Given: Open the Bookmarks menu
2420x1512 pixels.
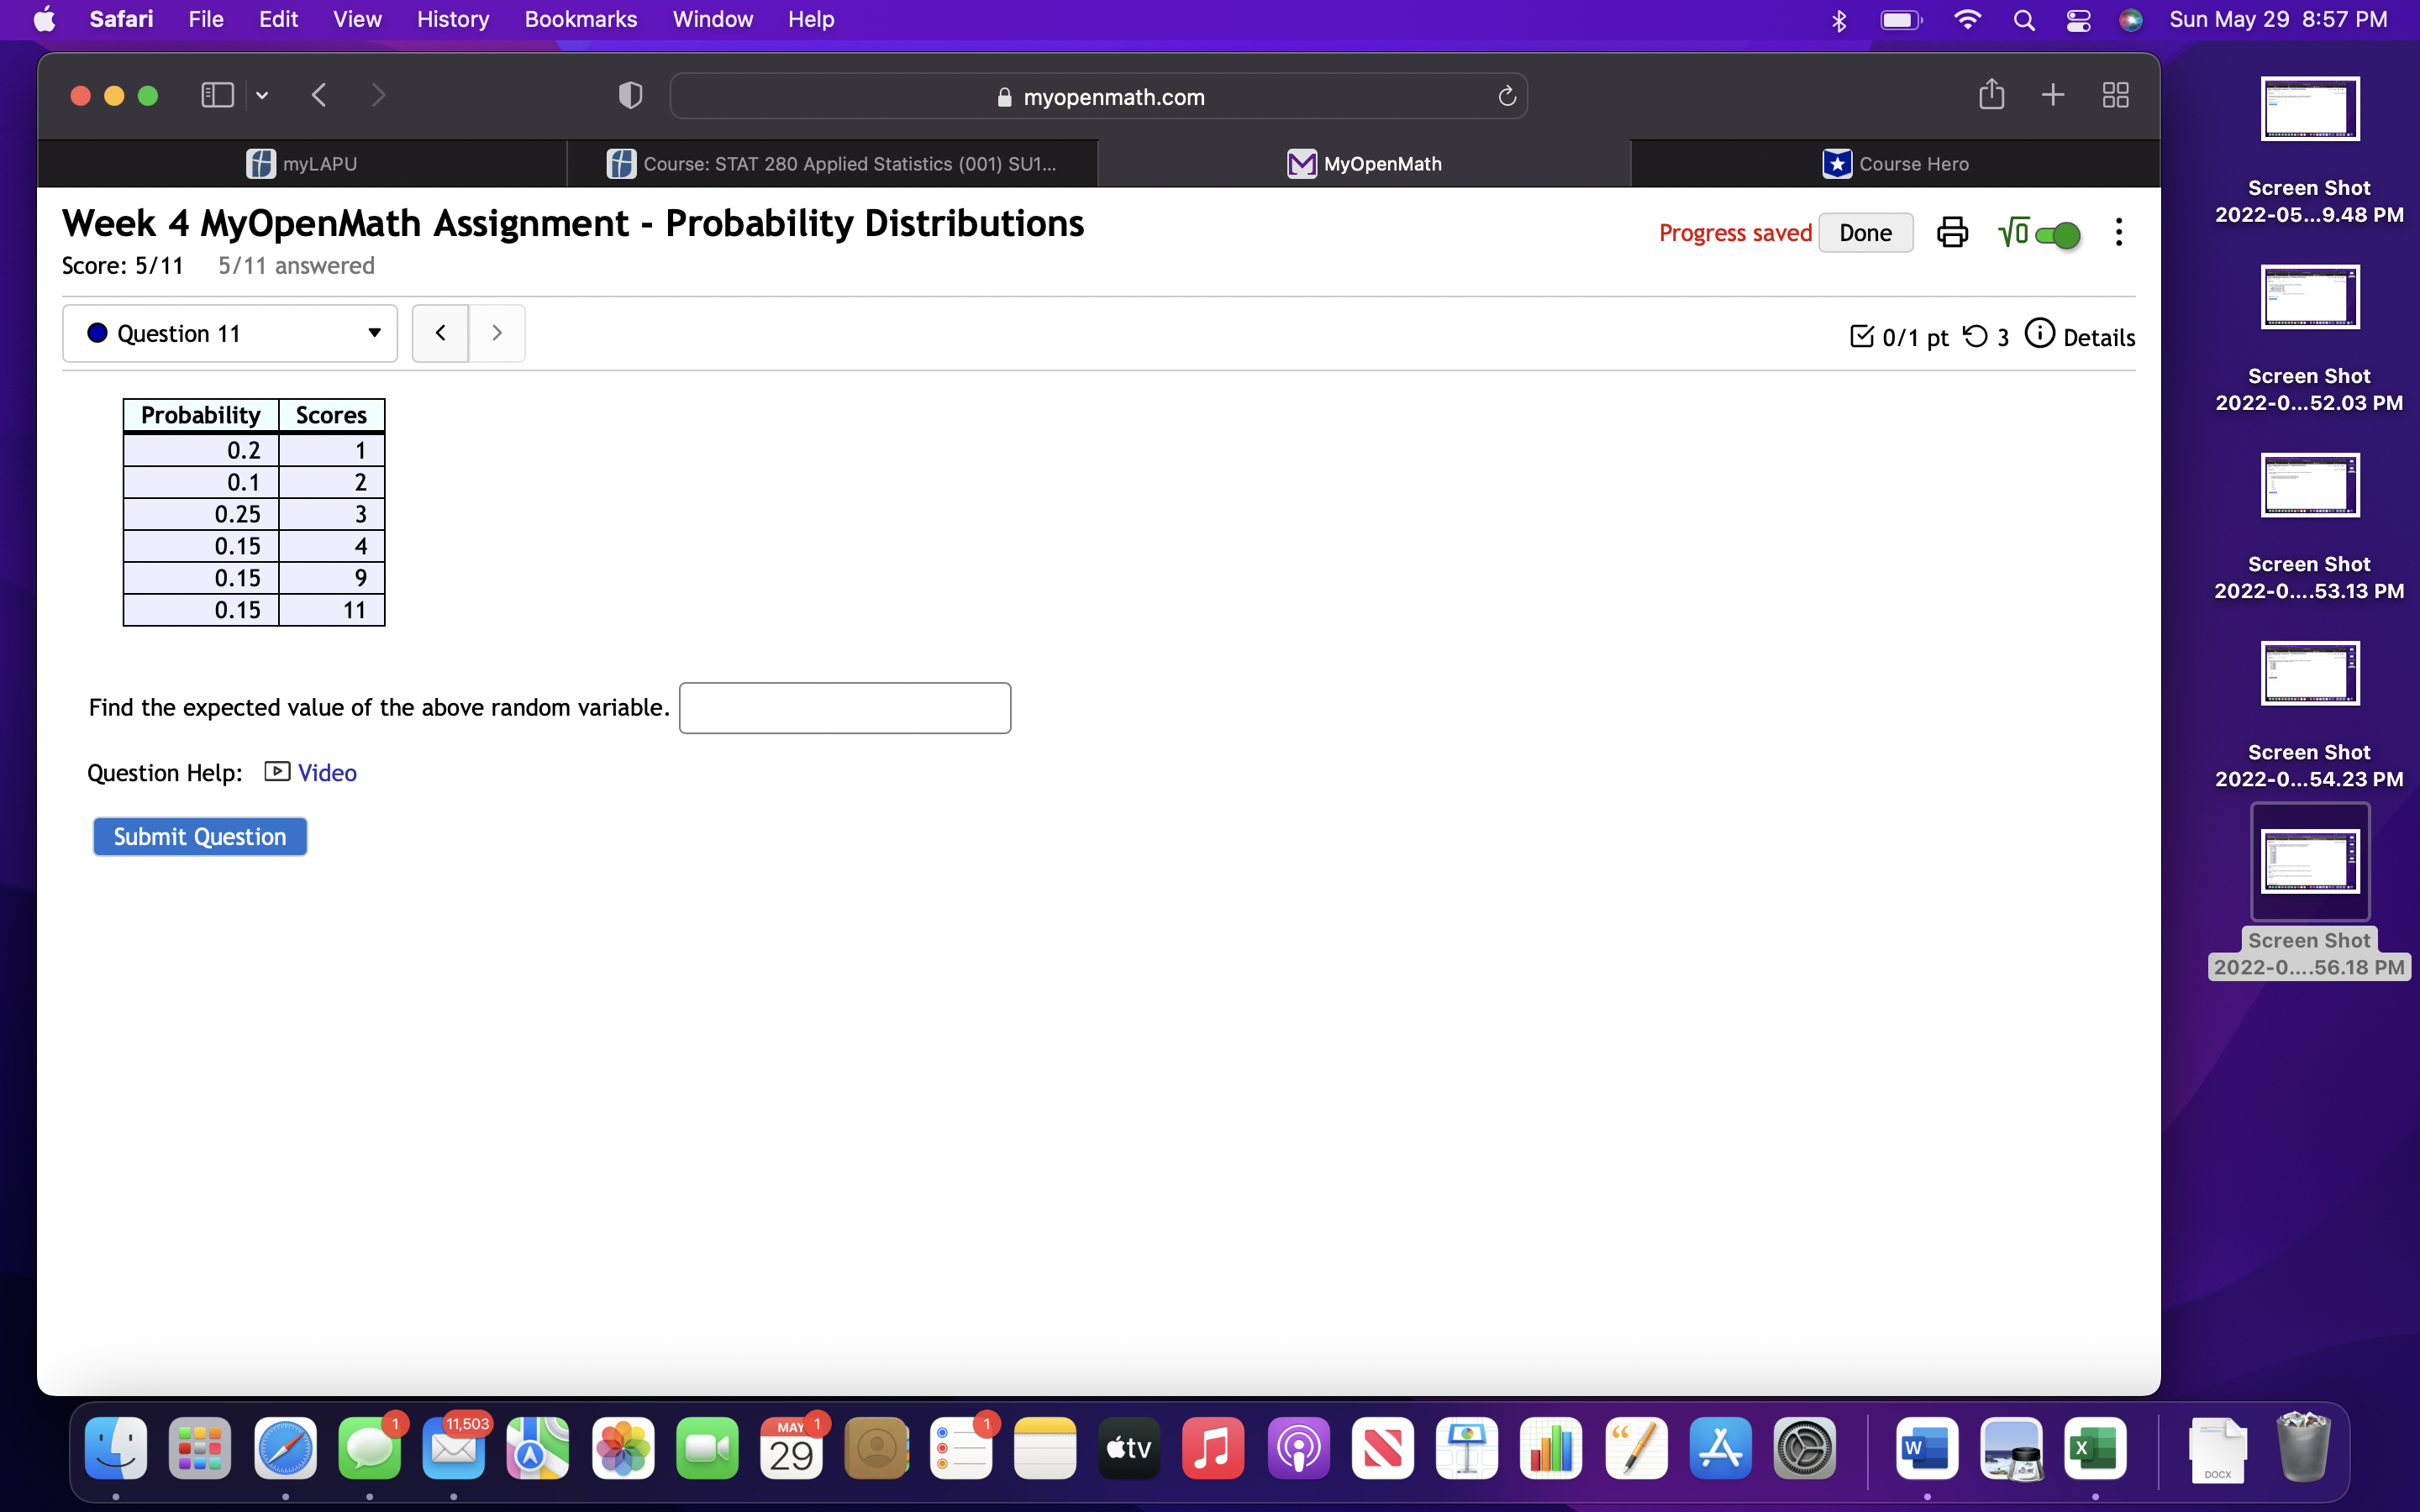Looking at the screenshot, I should click(580, 19).
